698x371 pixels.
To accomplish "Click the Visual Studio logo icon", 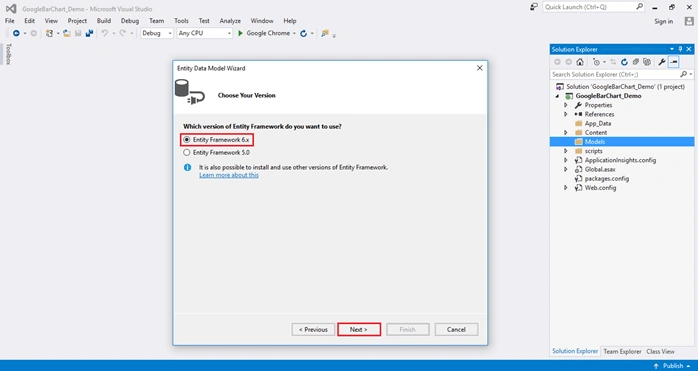I will tap(11, 8).
